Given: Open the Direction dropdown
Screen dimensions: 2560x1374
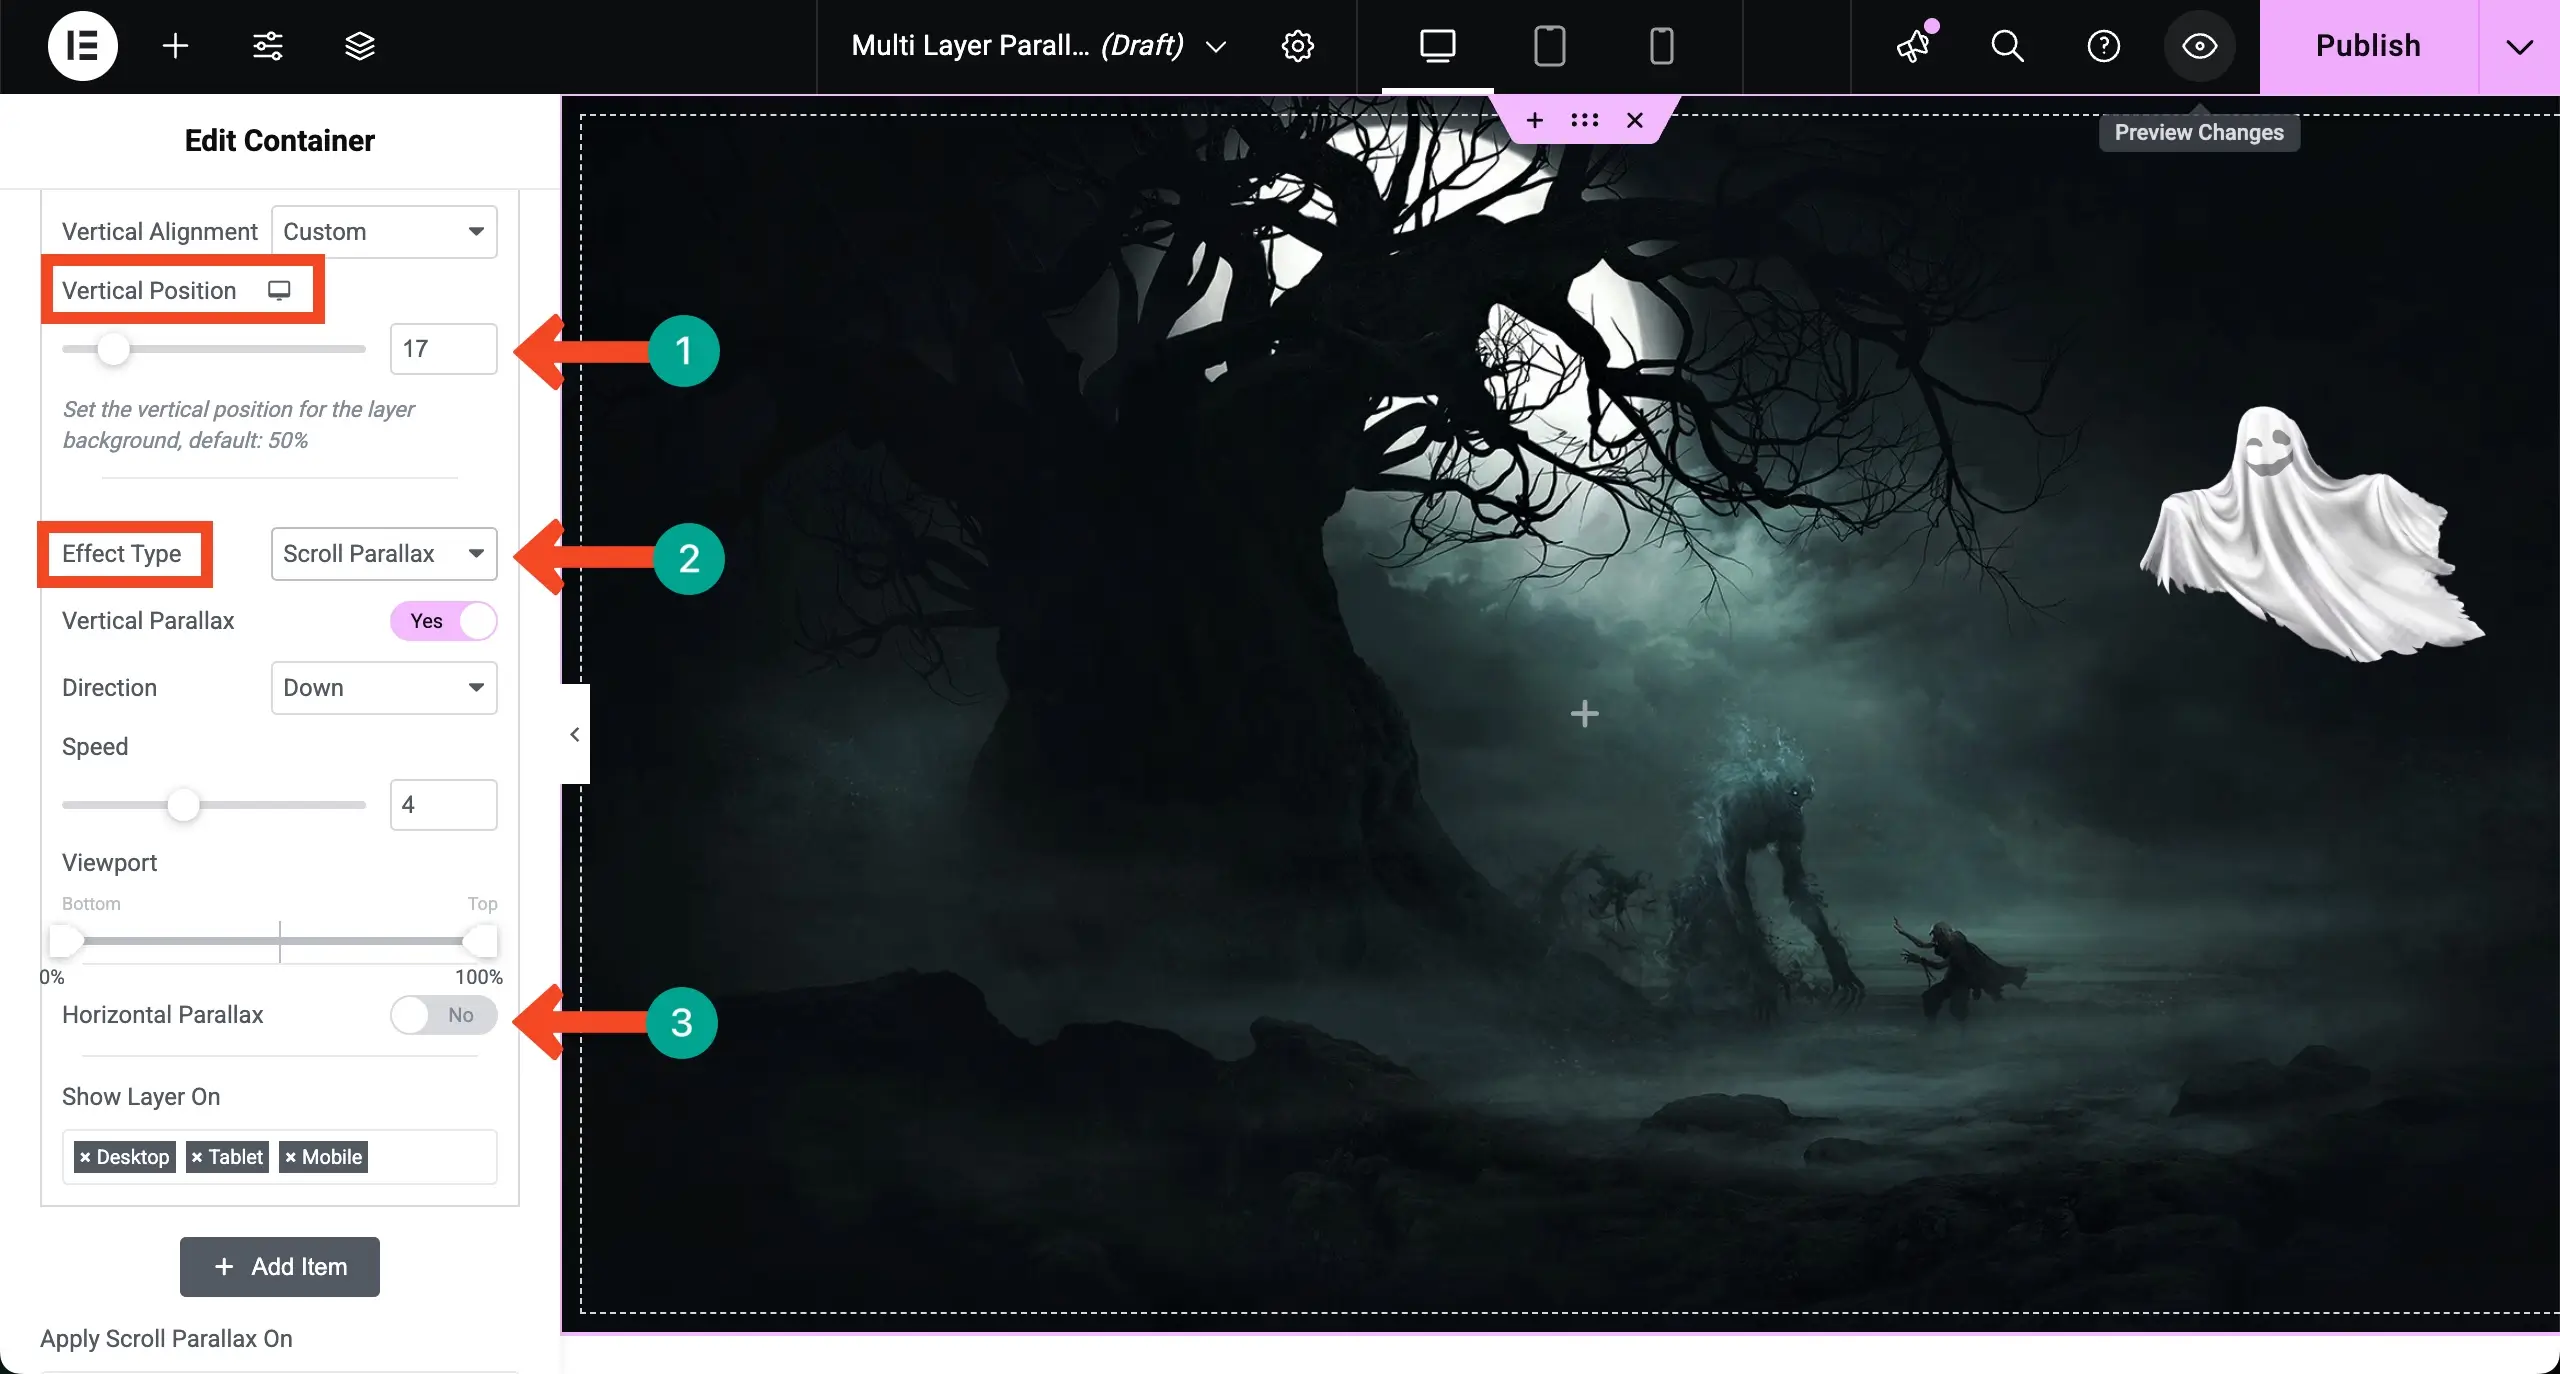Looking at the screenshot, I should click(x=384, y=688).
